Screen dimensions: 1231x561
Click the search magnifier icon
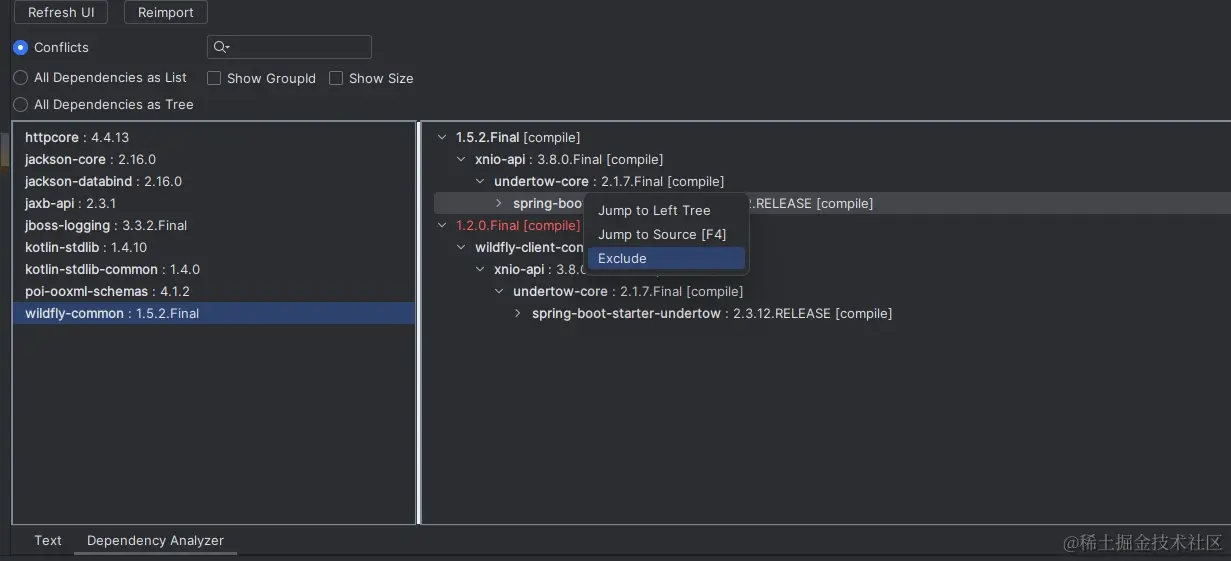221,47
